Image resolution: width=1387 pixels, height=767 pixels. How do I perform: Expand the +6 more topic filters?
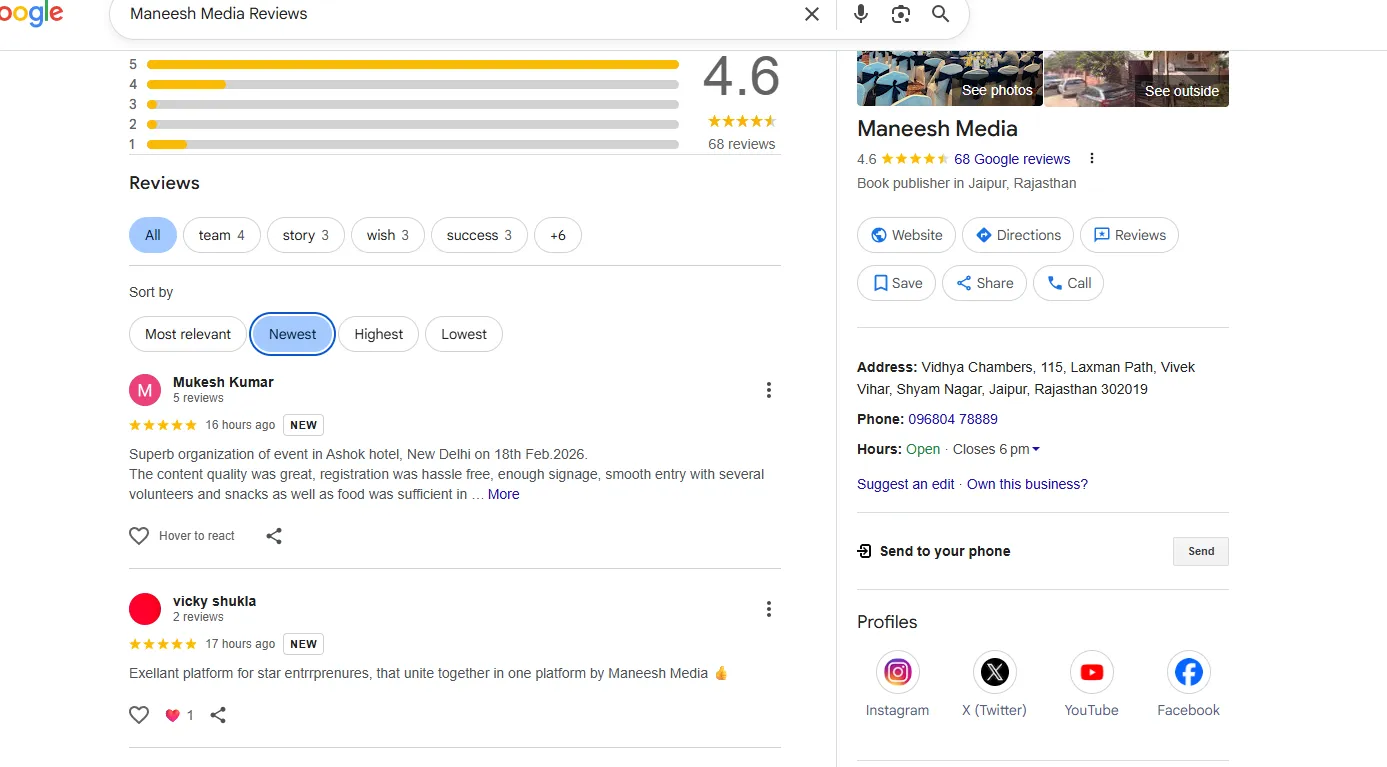557,235
